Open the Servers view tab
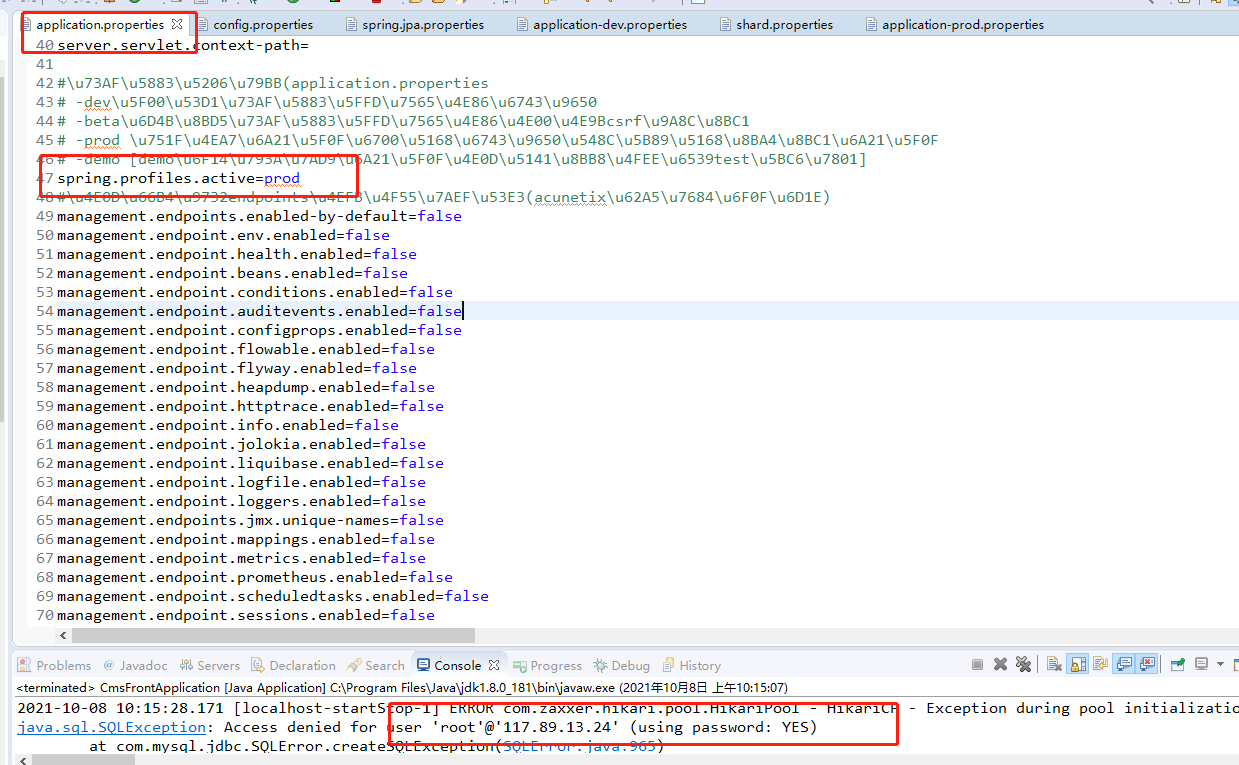 coord(209,665)
